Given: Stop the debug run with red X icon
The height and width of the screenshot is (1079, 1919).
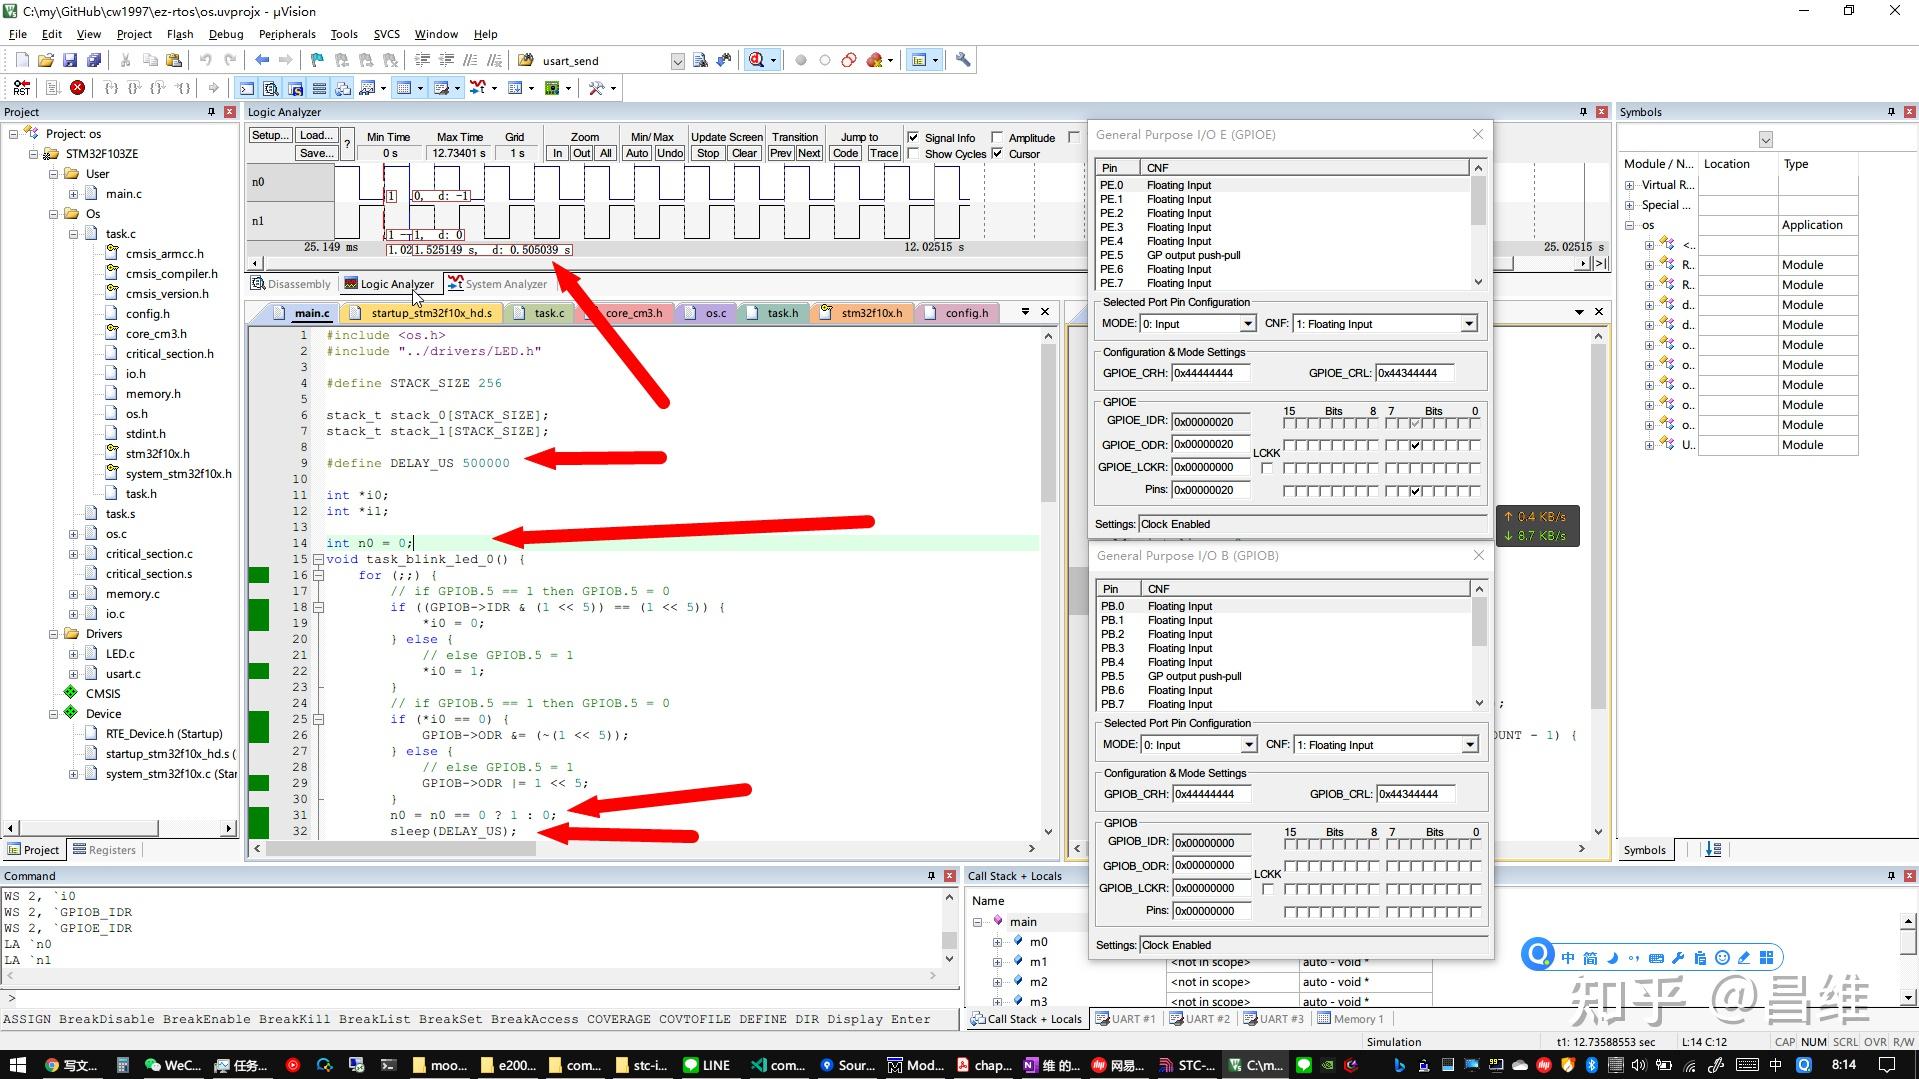Looking at the screenshot, I should tap(77, 88).
